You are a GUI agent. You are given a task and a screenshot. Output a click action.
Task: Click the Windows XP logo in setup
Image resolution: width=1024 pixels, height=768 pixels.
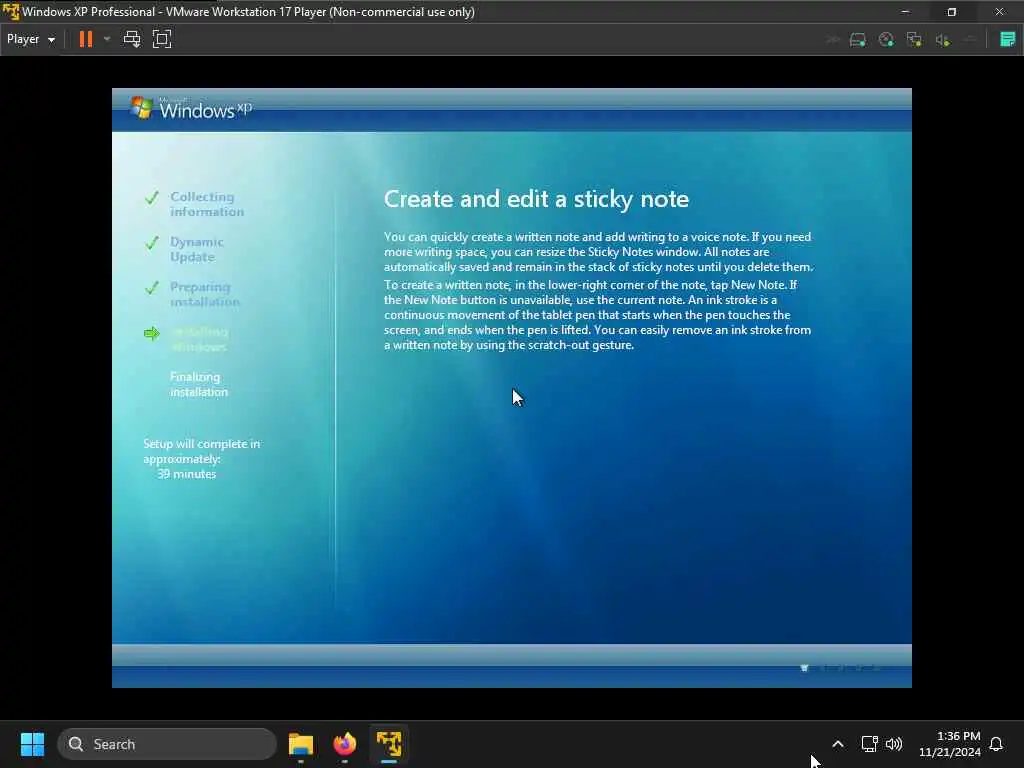pyautogui.click(x=191, y=108)
